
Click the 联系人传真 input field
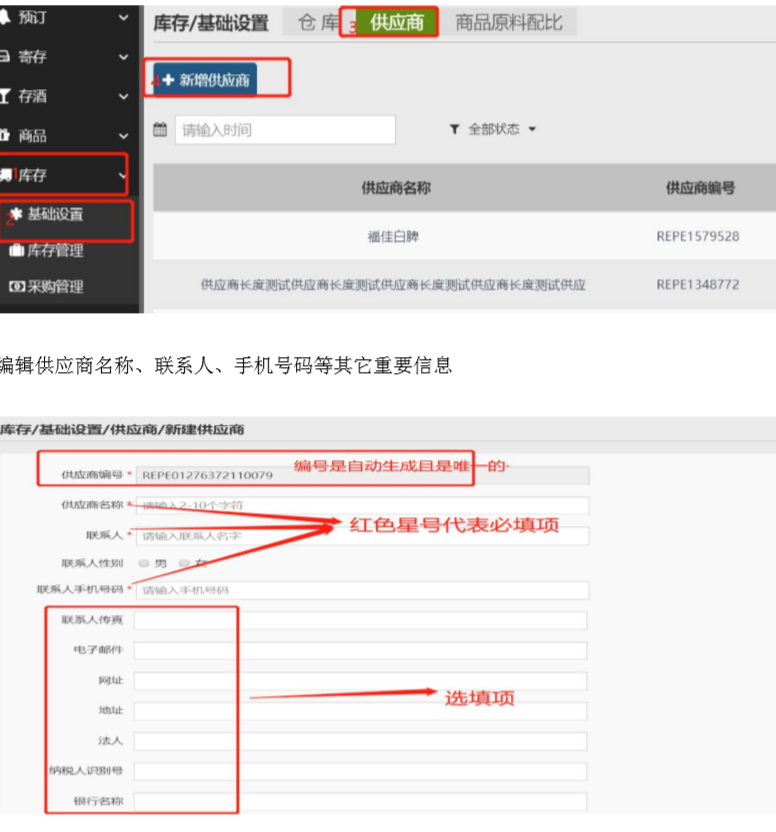(360, 620)
